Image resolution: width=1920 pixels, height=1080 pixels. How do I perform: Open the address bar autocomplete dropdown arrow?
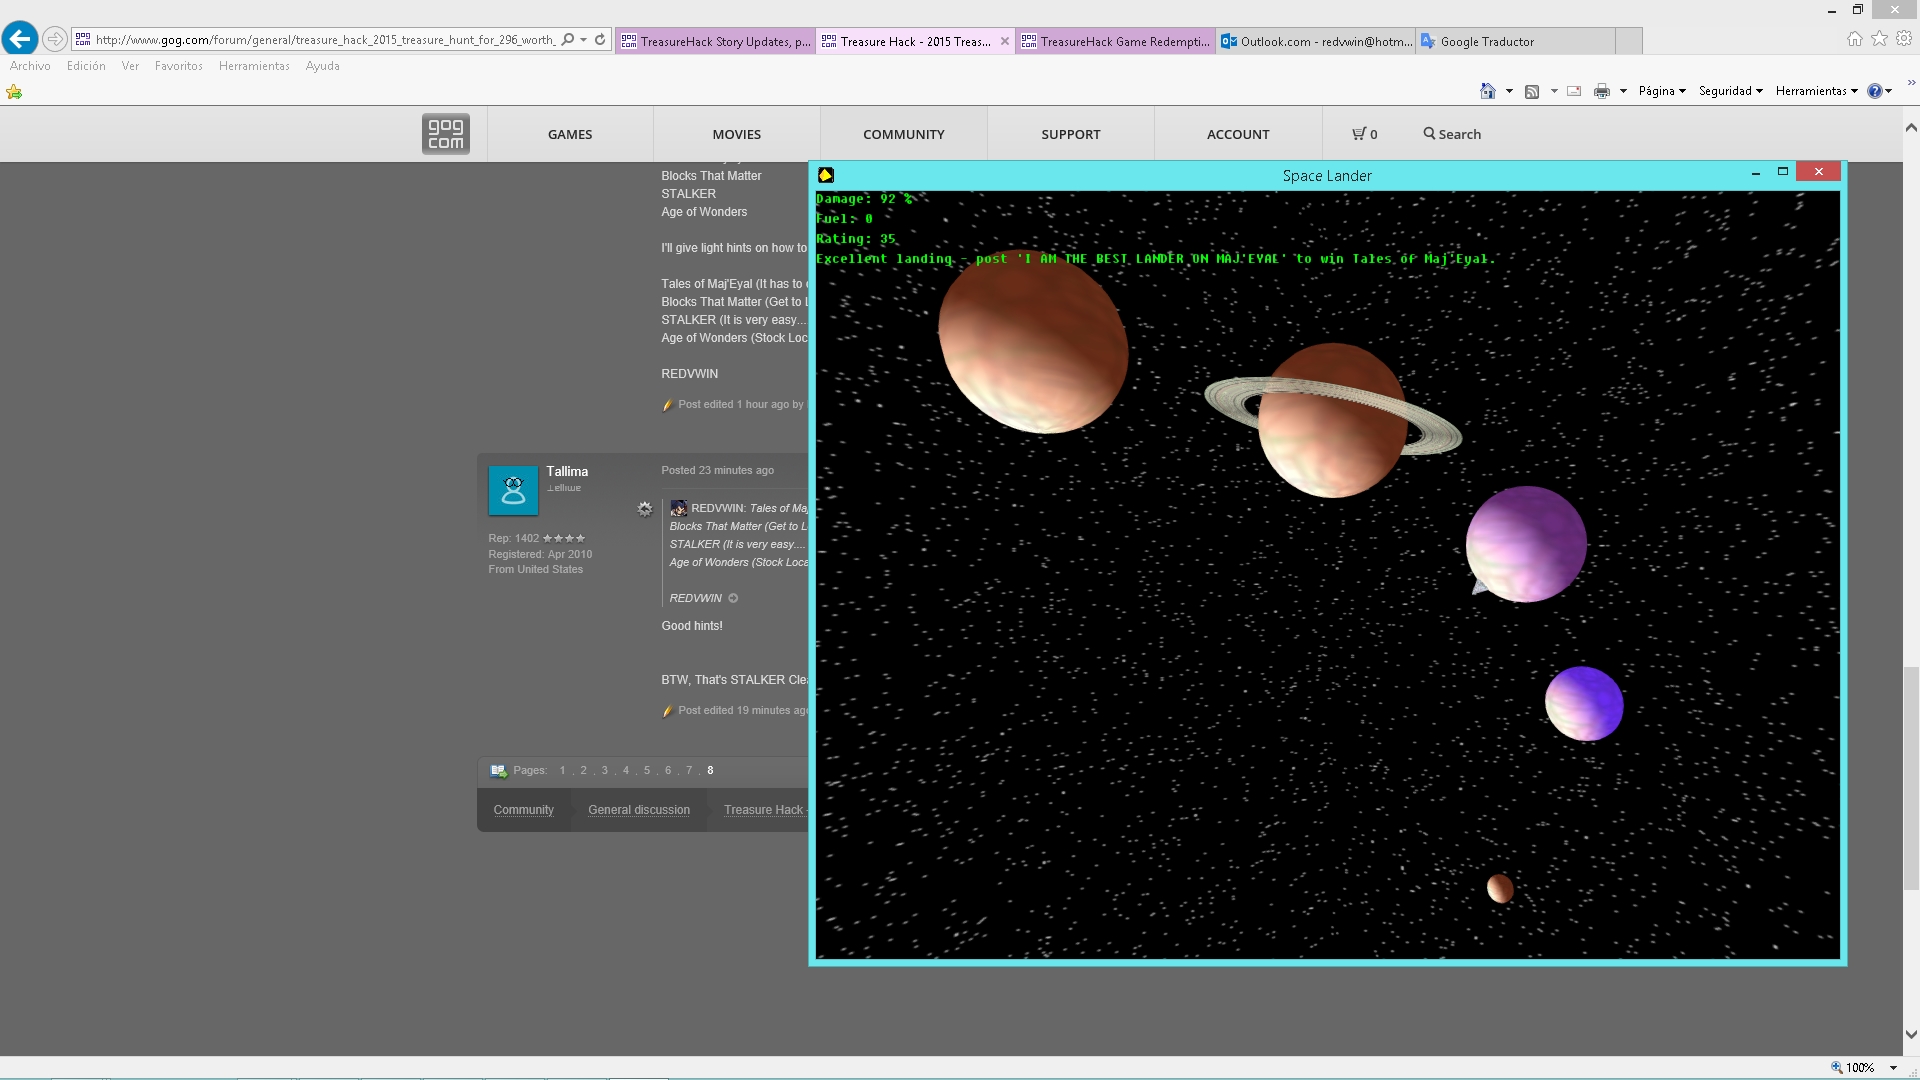point(583,40)
